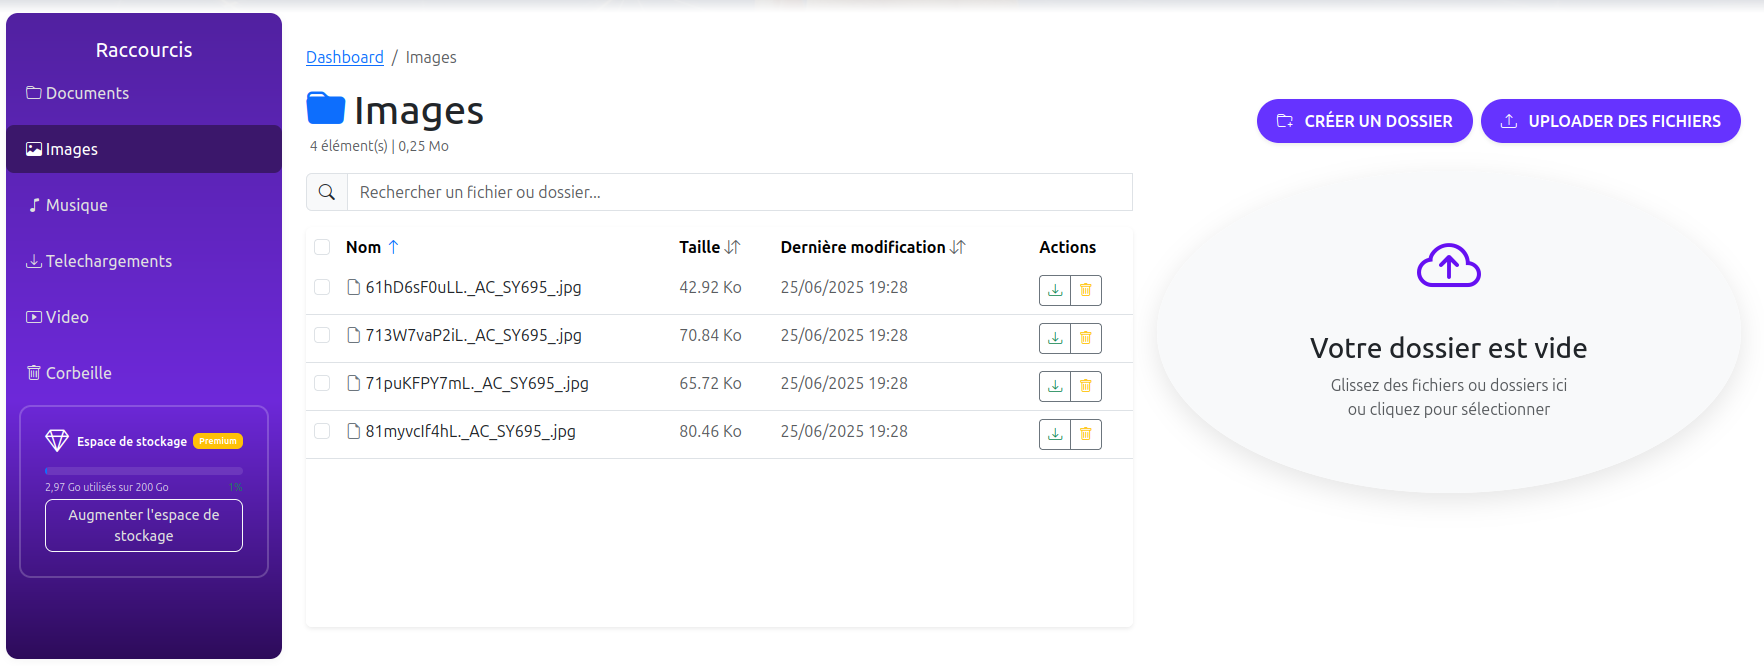Click 2,97 Go utilisés sur 200 Go text
This screenshot has height=666, width=1764.
(x=107, y=487)
